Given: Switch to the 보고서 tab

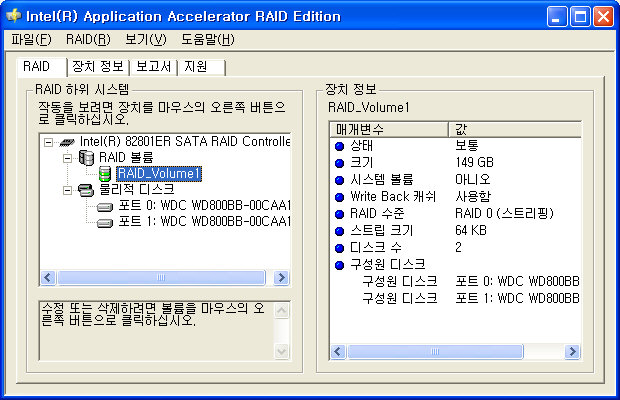Looking at the screenshot, I should click(x=153, y=66).
